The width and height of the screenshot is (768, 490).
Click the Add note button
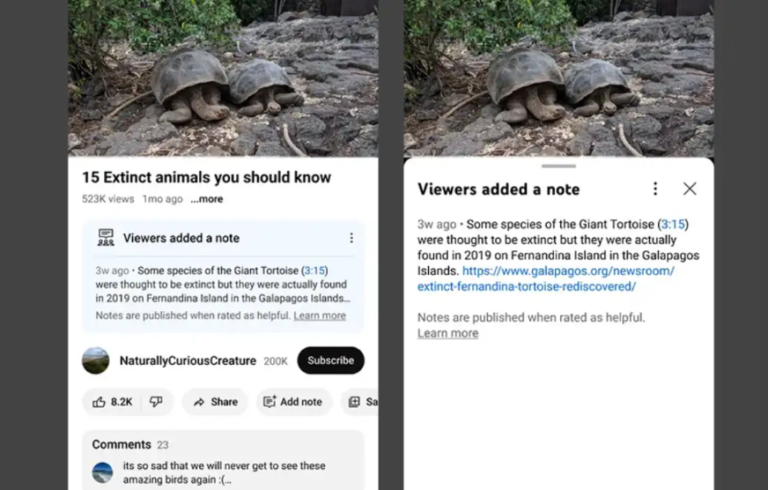(292, 402)
